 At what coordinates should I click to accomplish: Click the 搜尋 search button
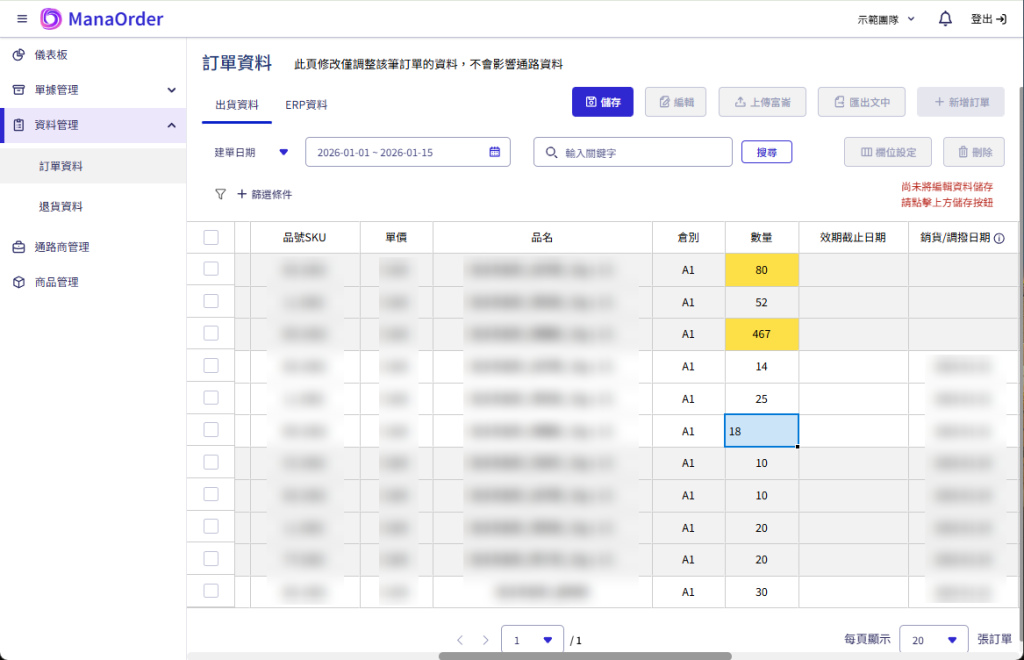click(x=766, y=152)
